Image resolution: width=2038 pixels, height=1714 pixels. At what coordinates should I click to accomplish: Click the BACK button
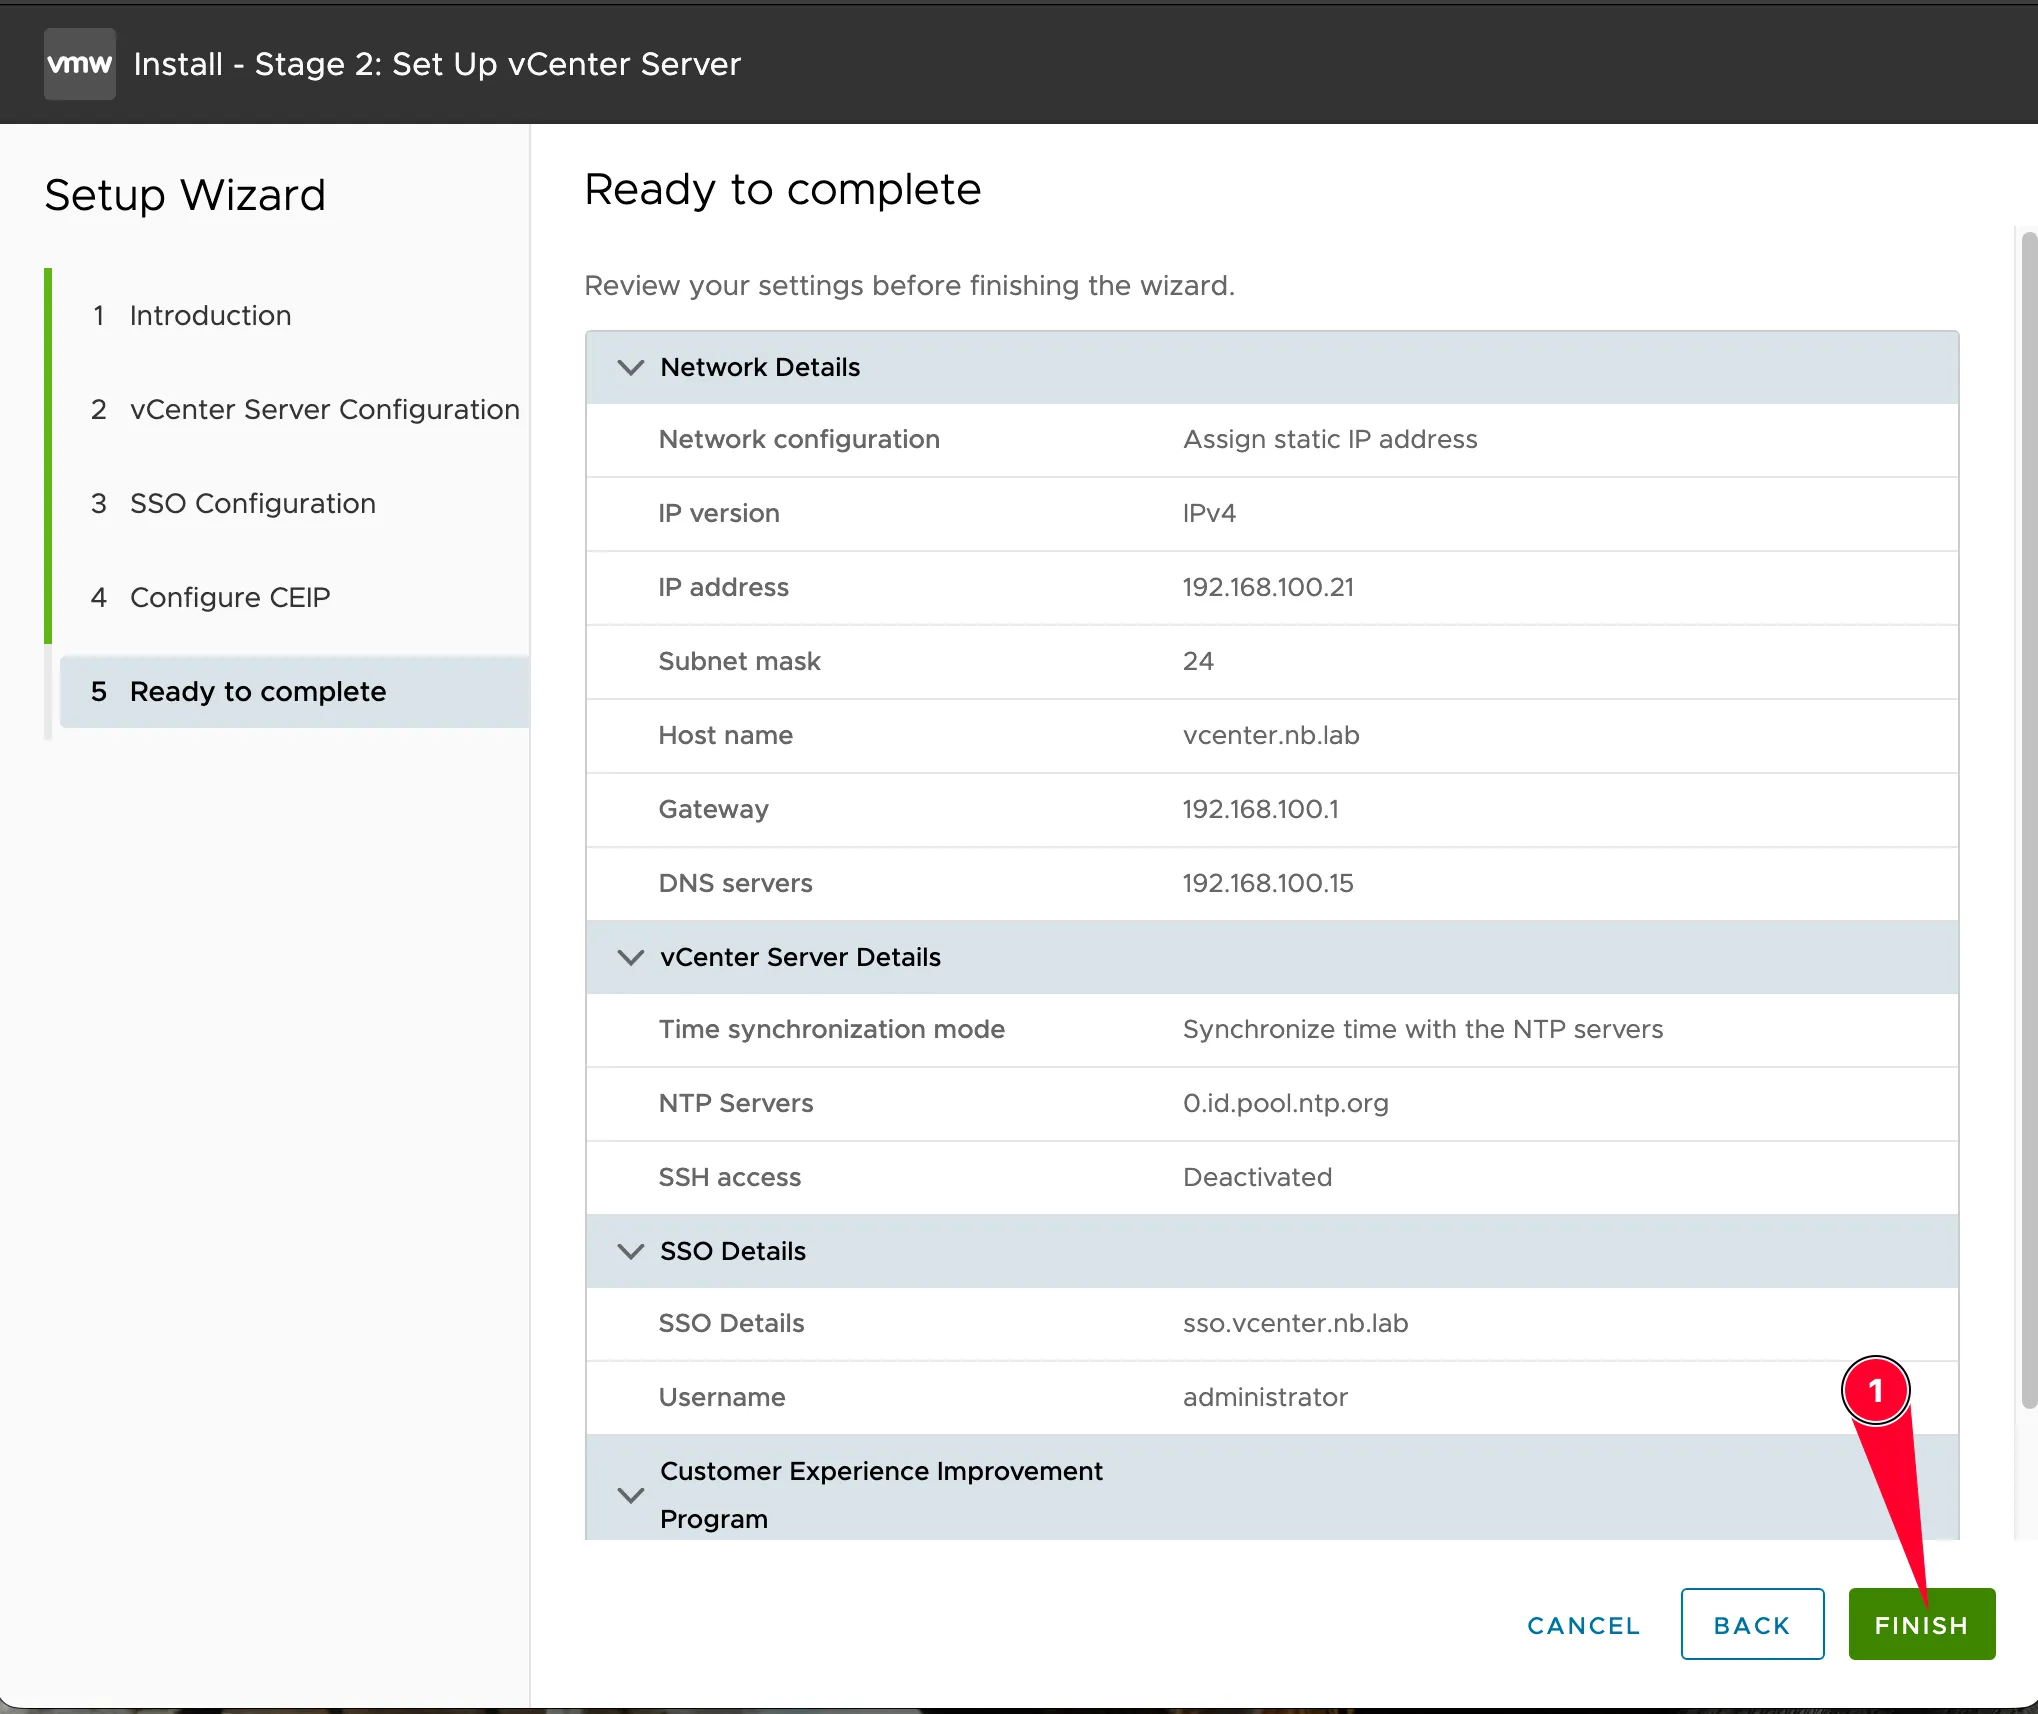point(1752,1624)
